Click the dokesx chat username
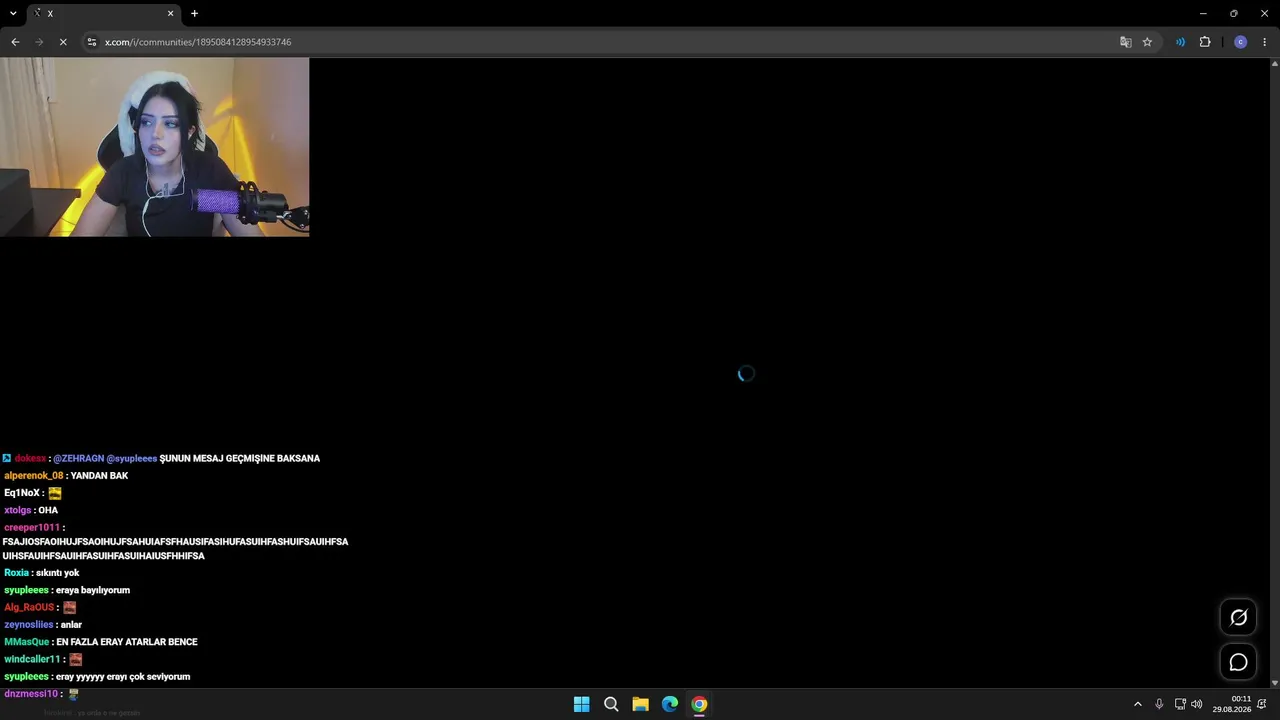 pos(30,458)
